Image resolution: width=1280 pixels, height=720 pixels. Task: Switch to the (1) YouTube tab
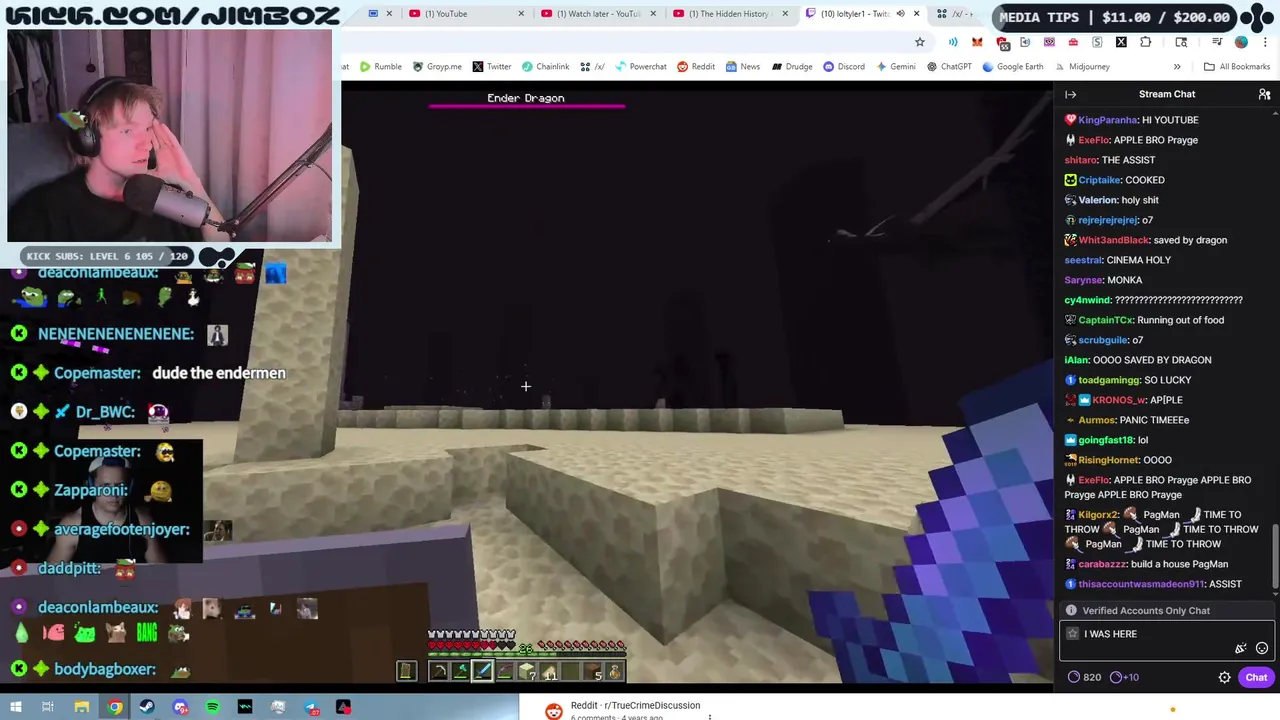[x=466, y=14]
